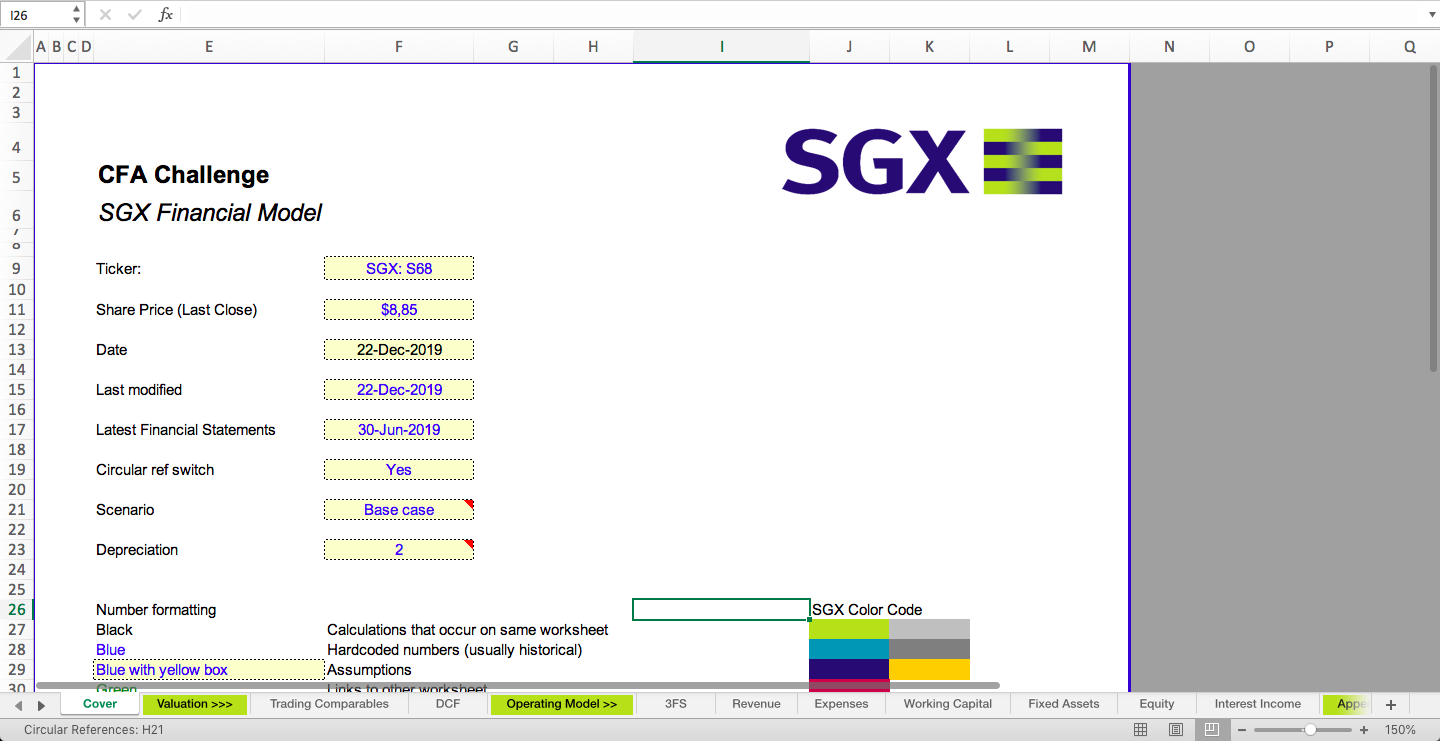Go to Operating Model >> sheet tab
The image size is (1440, 741).
(x=562, y=704)
